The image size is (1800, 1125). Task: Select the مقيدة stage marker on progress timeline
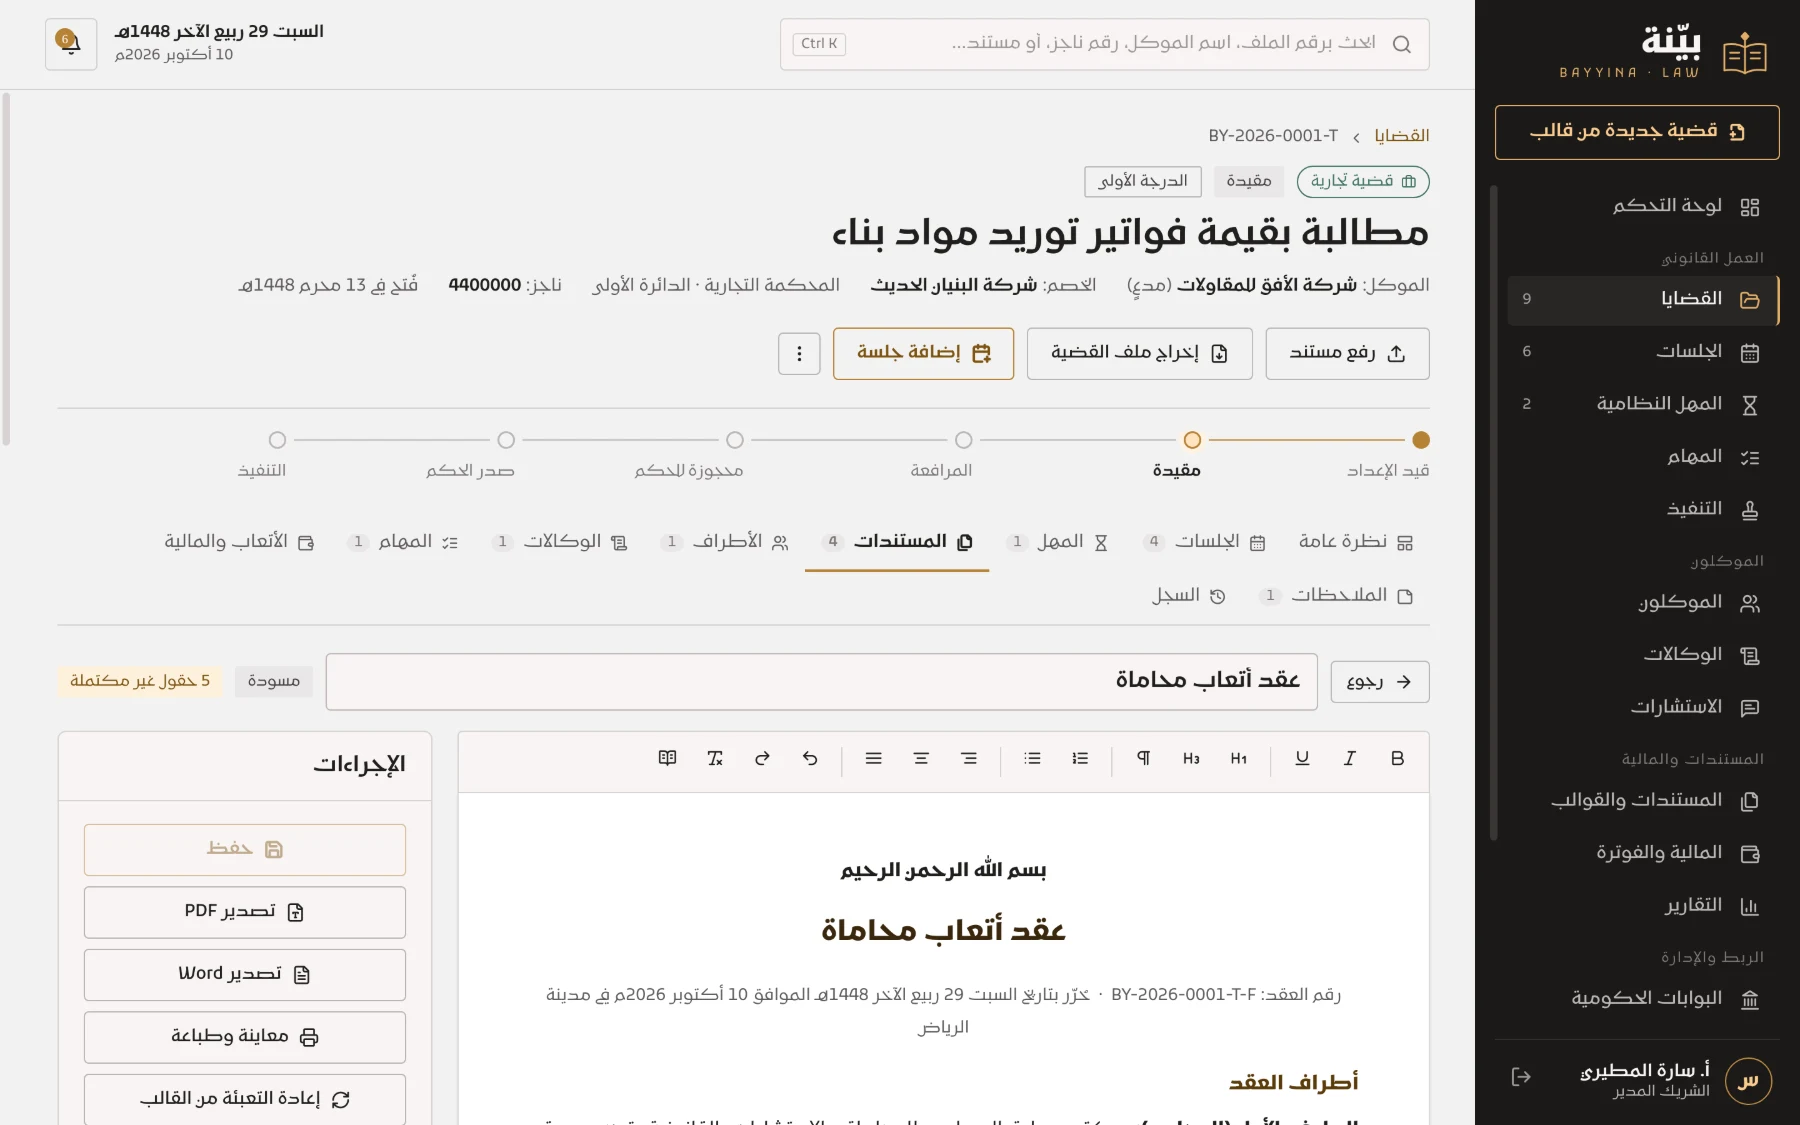(x=1192, y=440)
